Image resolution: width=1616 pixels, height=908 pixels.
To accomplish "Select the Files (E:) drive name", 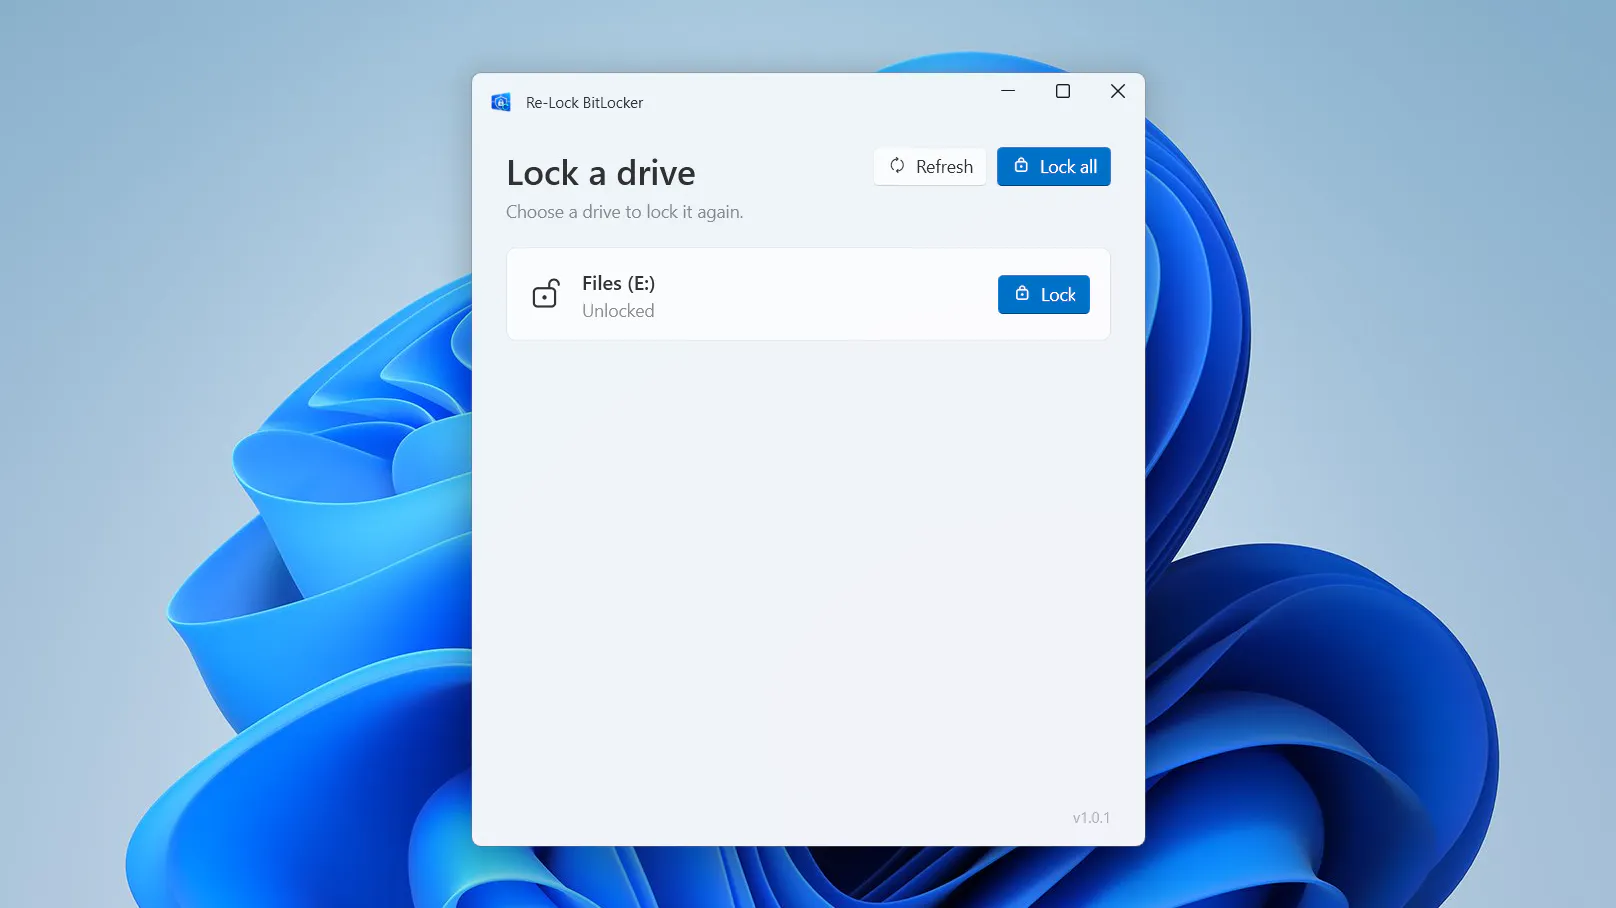I will [618, 283].
